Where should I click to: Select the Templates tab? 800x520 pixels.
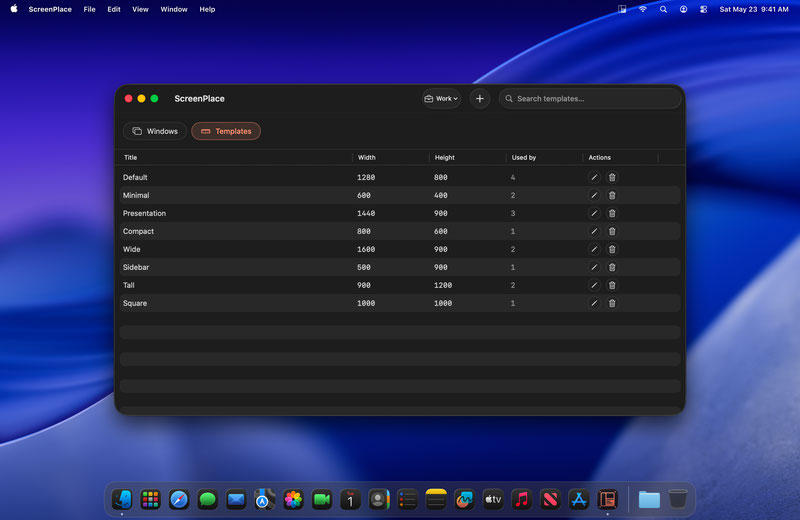226,131
